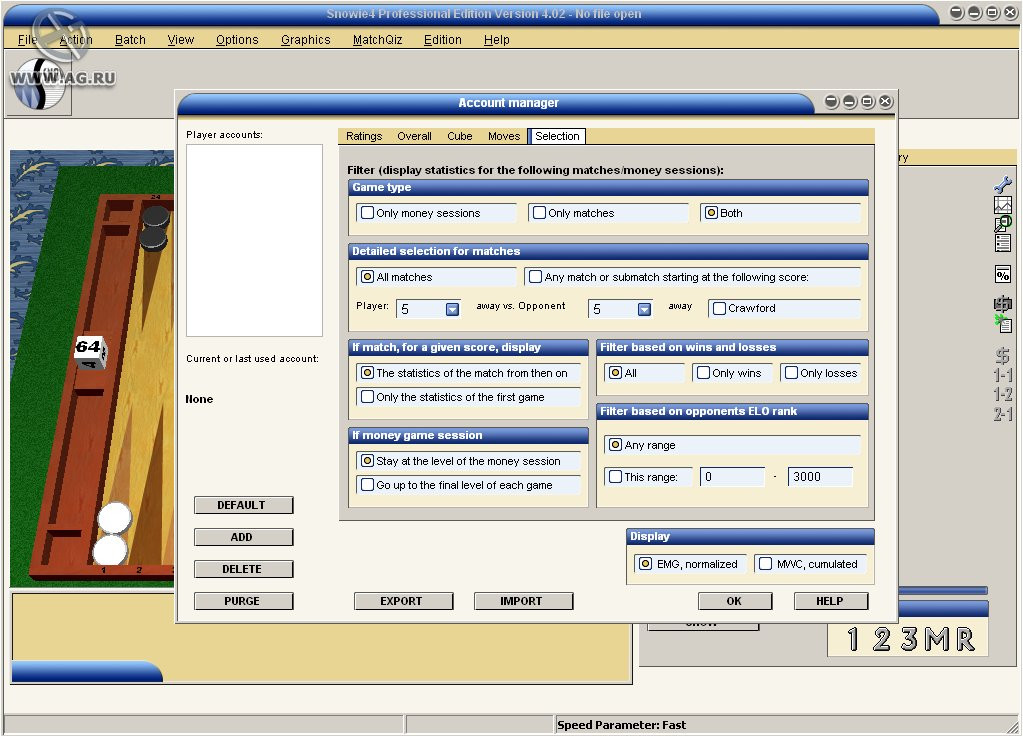Image resolution: width=1023 pixels, height=736 pixels.
Task: Click the lined list document icon
Action: pos(1002,243)
